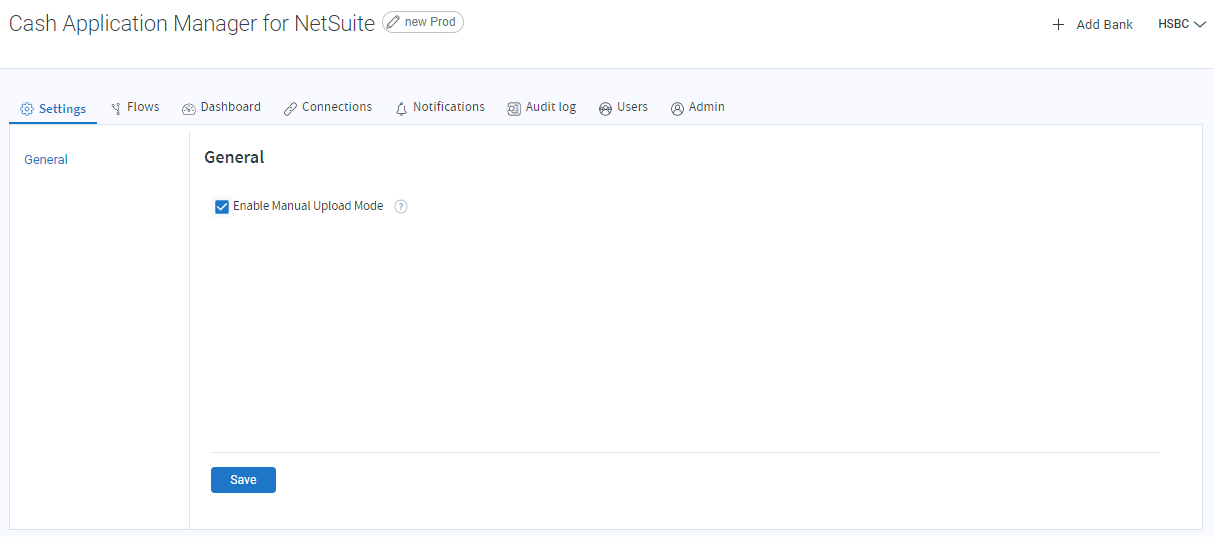Click the Enable Manual Upload Mode label text
Screen dimensions: 1214x537
(x=308, y=206)
